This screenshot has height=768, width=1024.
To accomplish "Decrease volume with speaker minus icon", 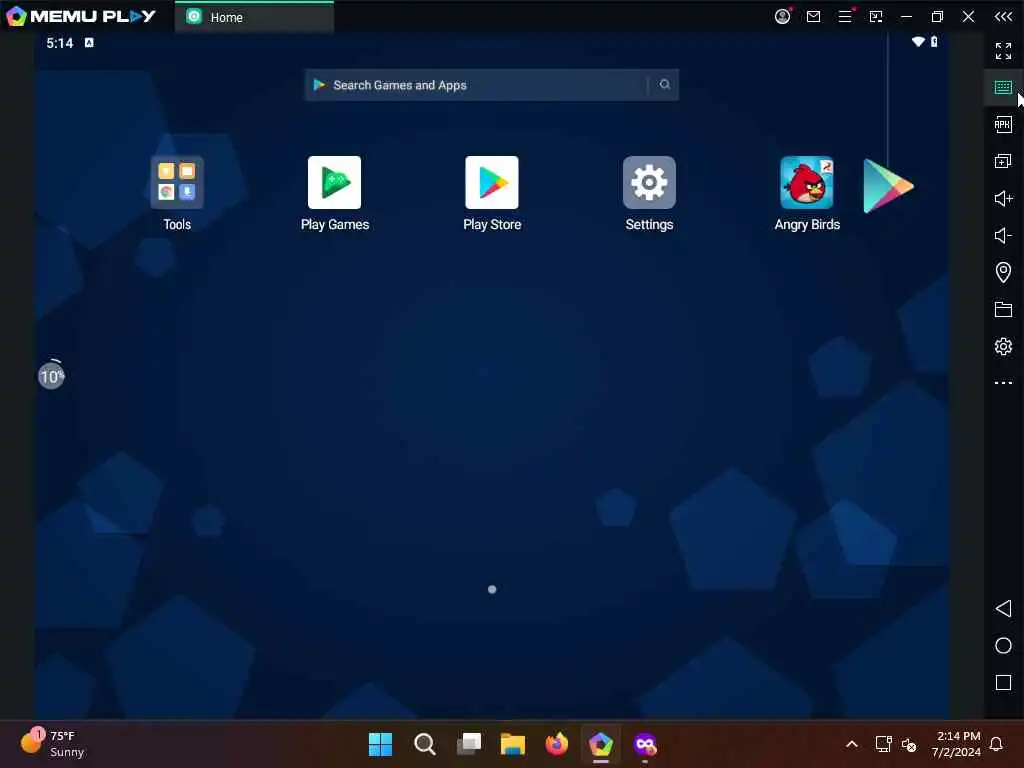I will click(x=1003, y=235).
